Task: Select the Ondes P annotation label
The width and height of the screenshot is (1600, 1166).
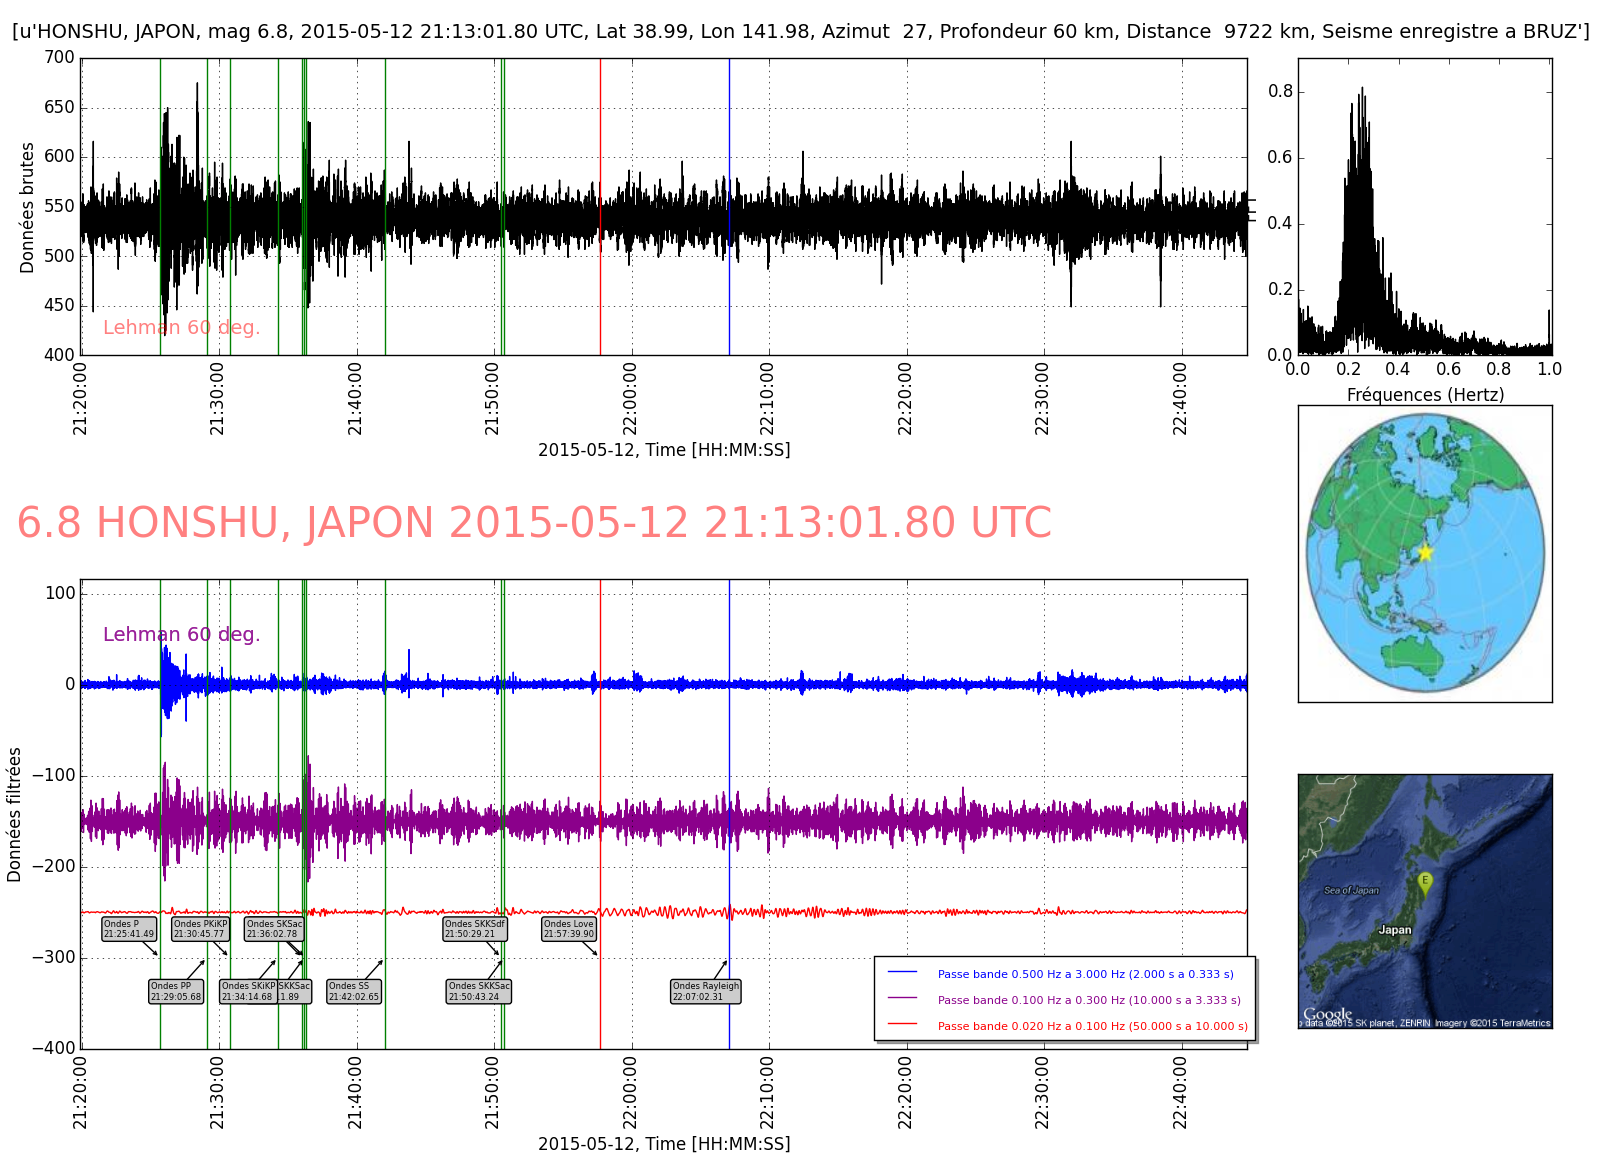Action: [x=129, y=929]
